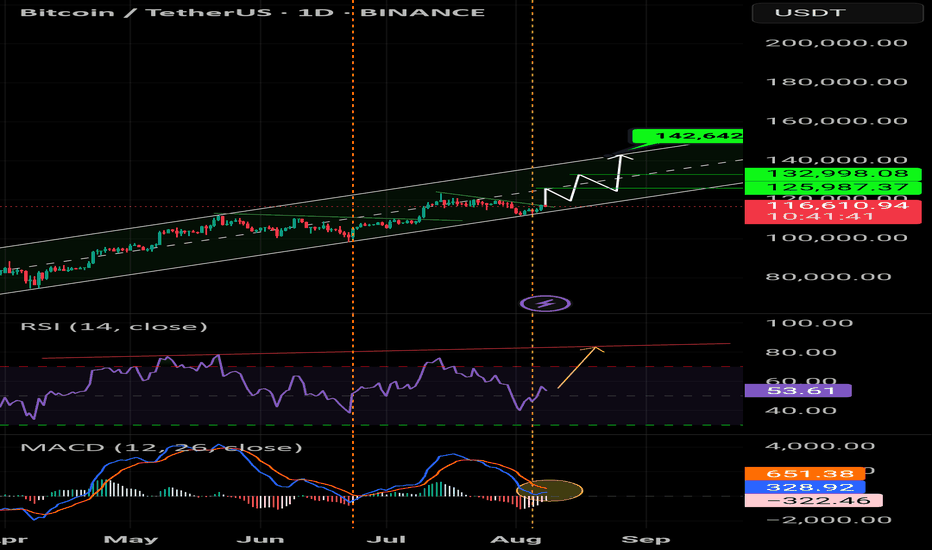
Task: Select the 132,998.08 price level label
Action: (x=833, y=174)
